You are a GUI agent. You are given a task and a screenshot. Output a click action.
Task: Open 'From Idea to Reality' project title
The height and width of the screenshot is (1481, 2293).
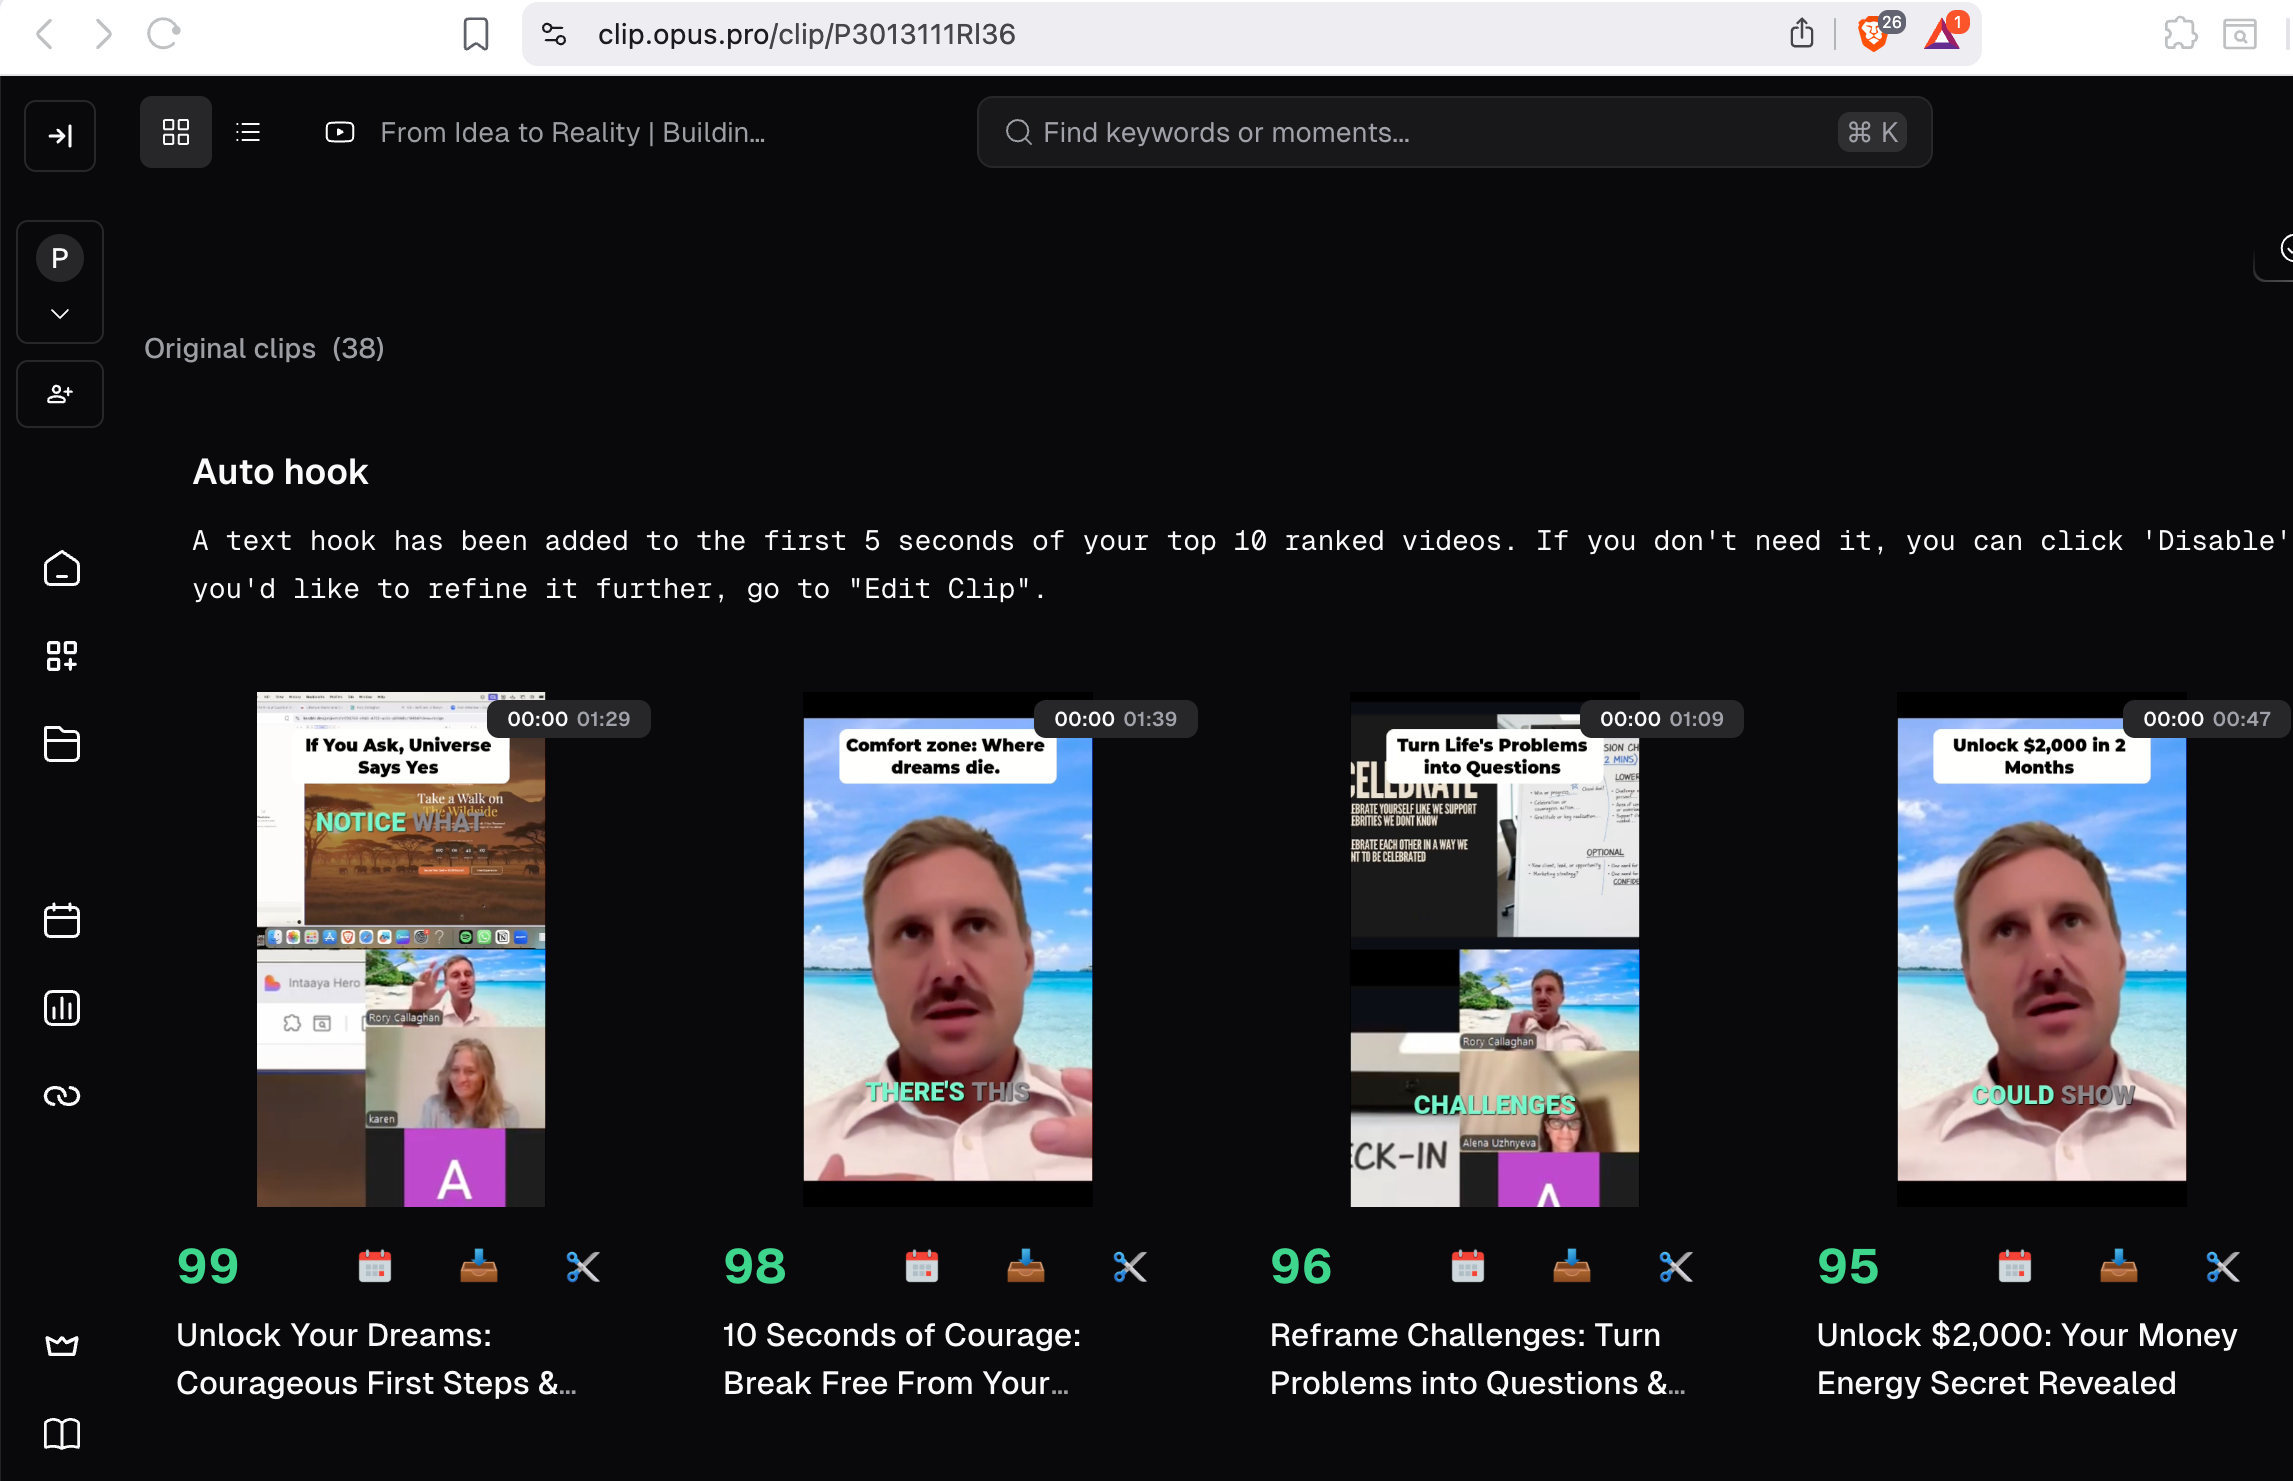coord(572,132)
